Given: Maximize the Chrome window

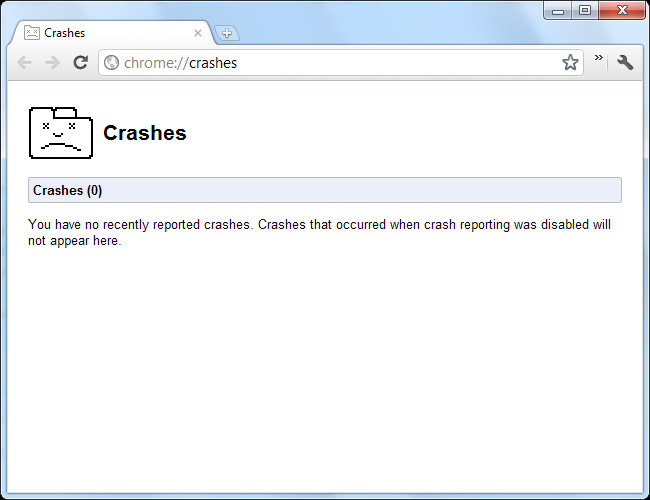Looking at the screenshot, I should [x=585, y=10].
